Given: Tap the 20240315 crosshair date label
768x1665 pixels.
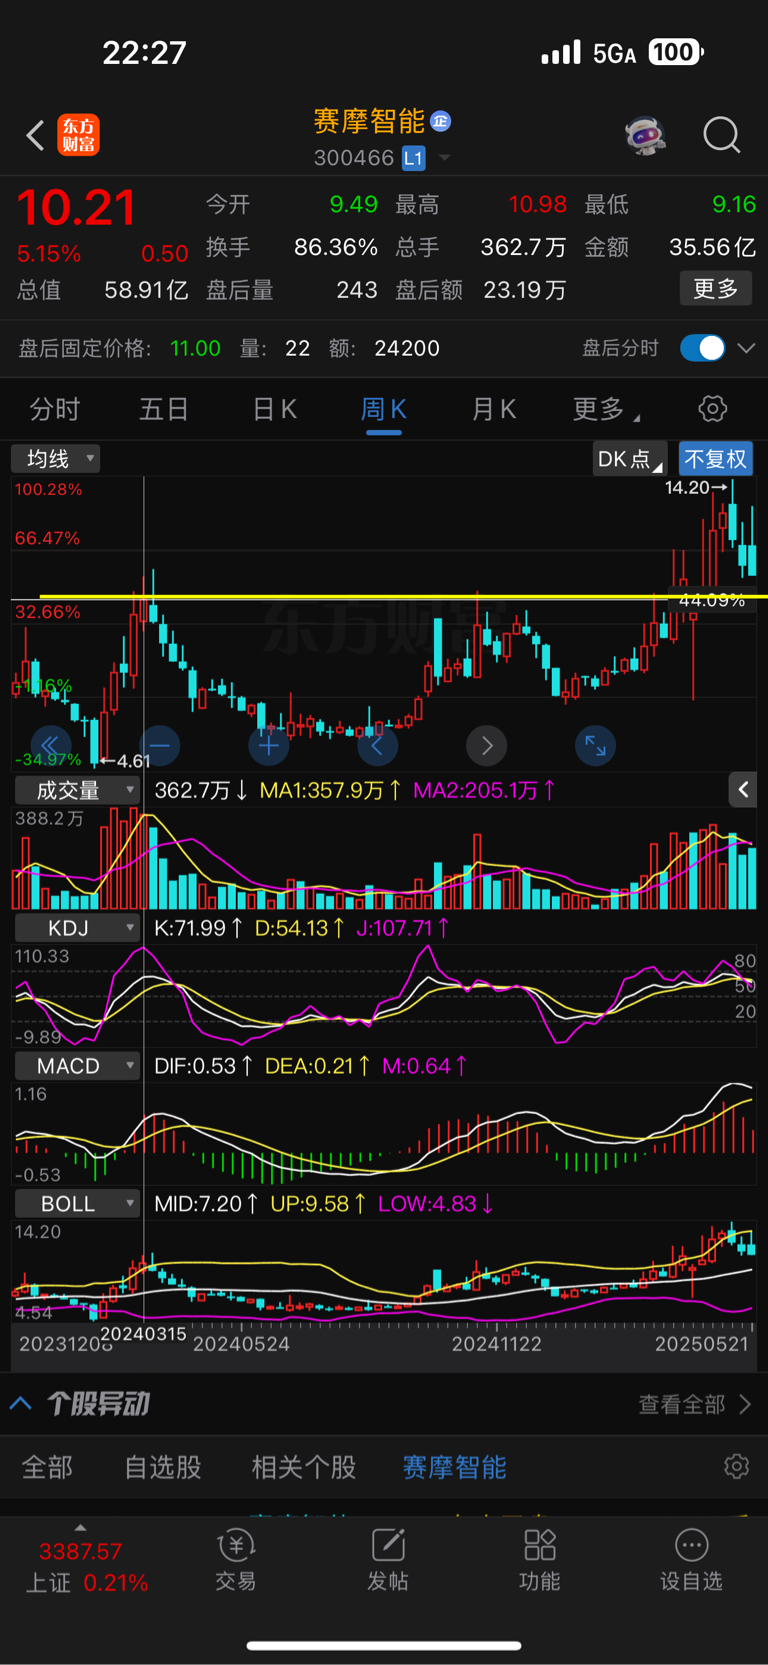Looking at the screenshot, I should [143, 1333].
